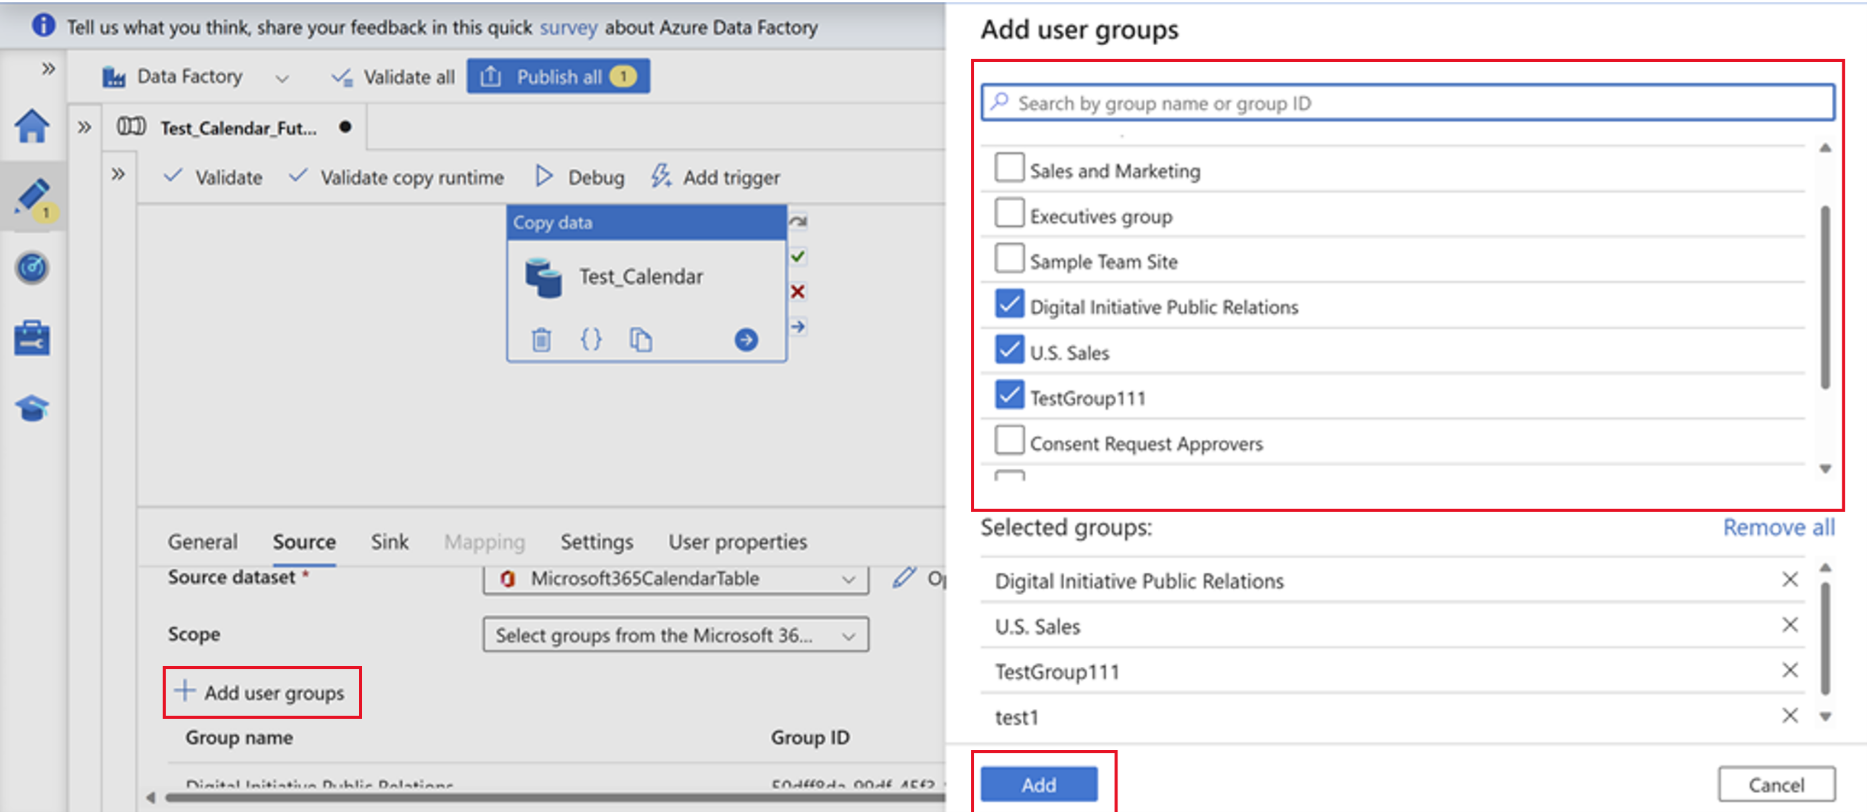Clone the Test_Calendar copy activity
The height and width of the screenshot is (812, 1867).
point(641,340)
